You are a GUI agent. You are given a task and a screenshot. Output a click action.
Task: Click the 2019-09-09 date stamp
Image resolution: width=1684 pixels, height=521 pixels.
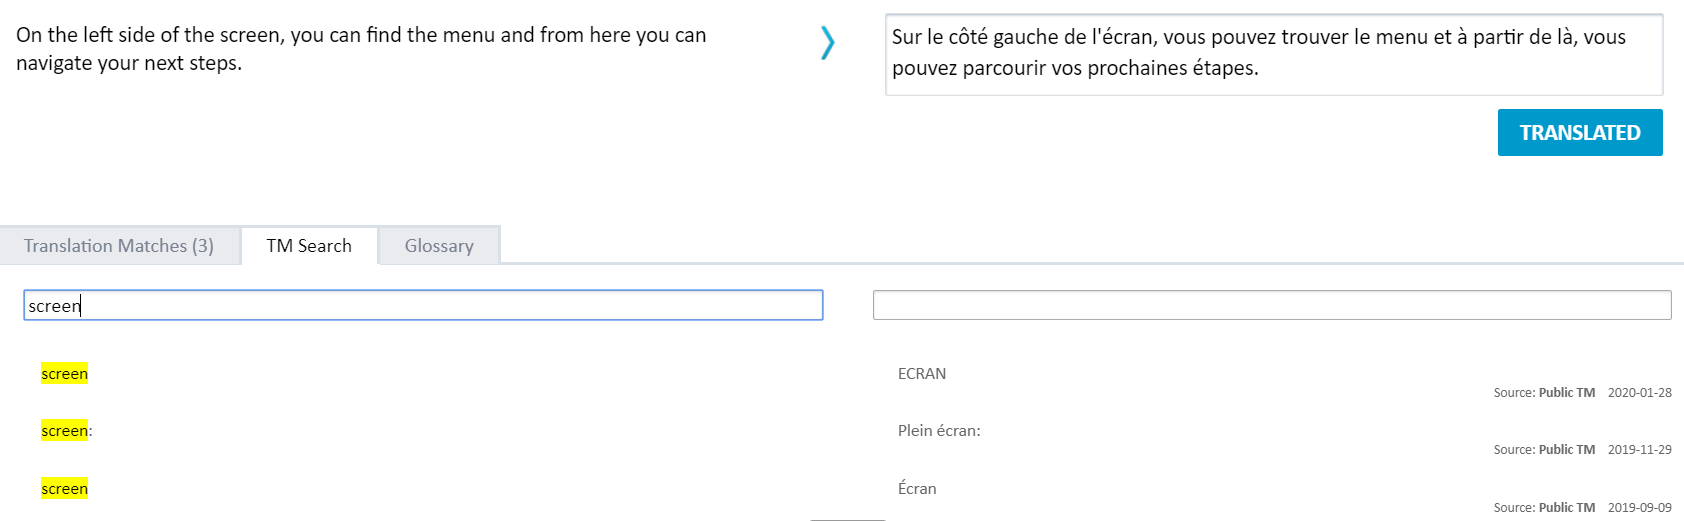click(1639, 508)
